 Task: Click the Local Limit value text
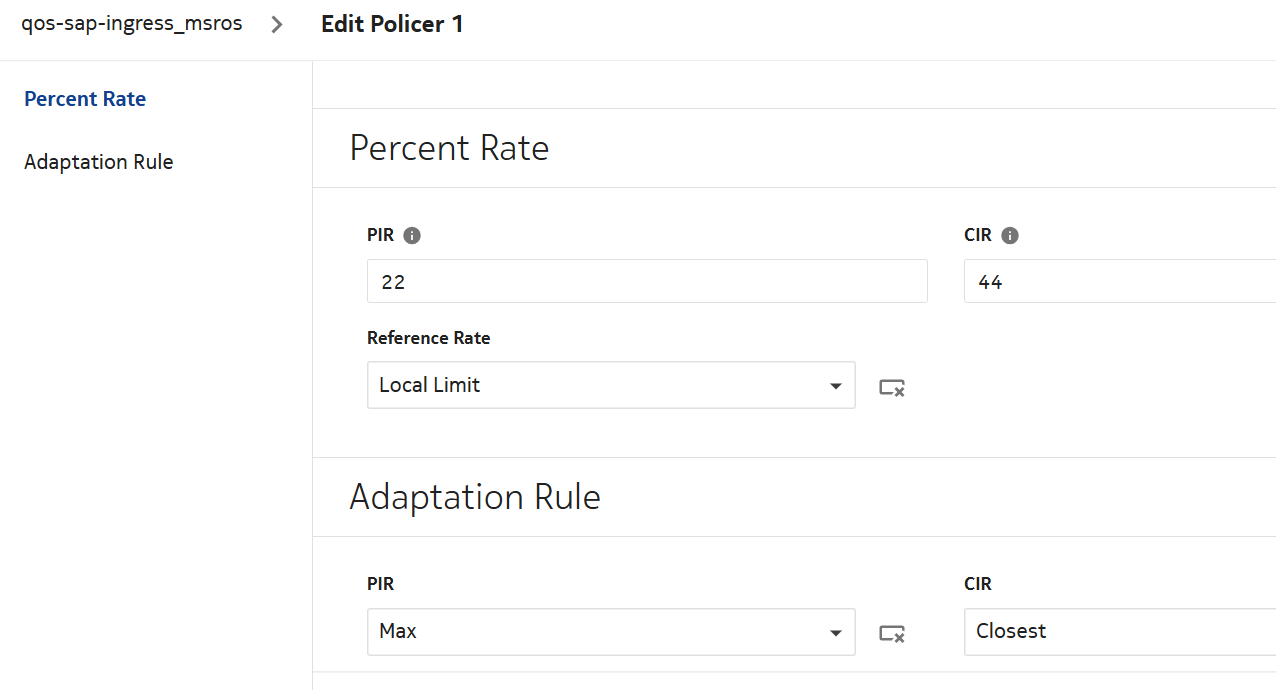pos(430,385)
